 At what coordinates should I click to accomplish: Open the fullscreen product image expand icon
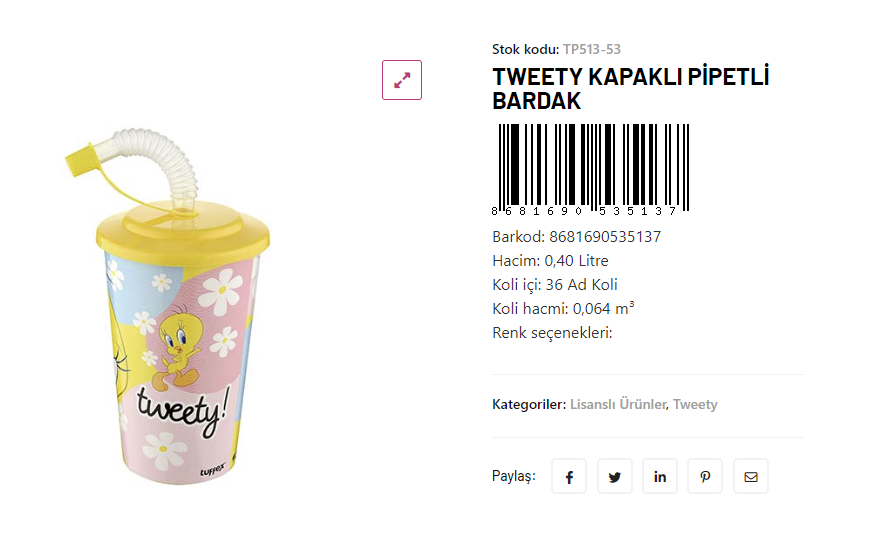tap(402, 80)
